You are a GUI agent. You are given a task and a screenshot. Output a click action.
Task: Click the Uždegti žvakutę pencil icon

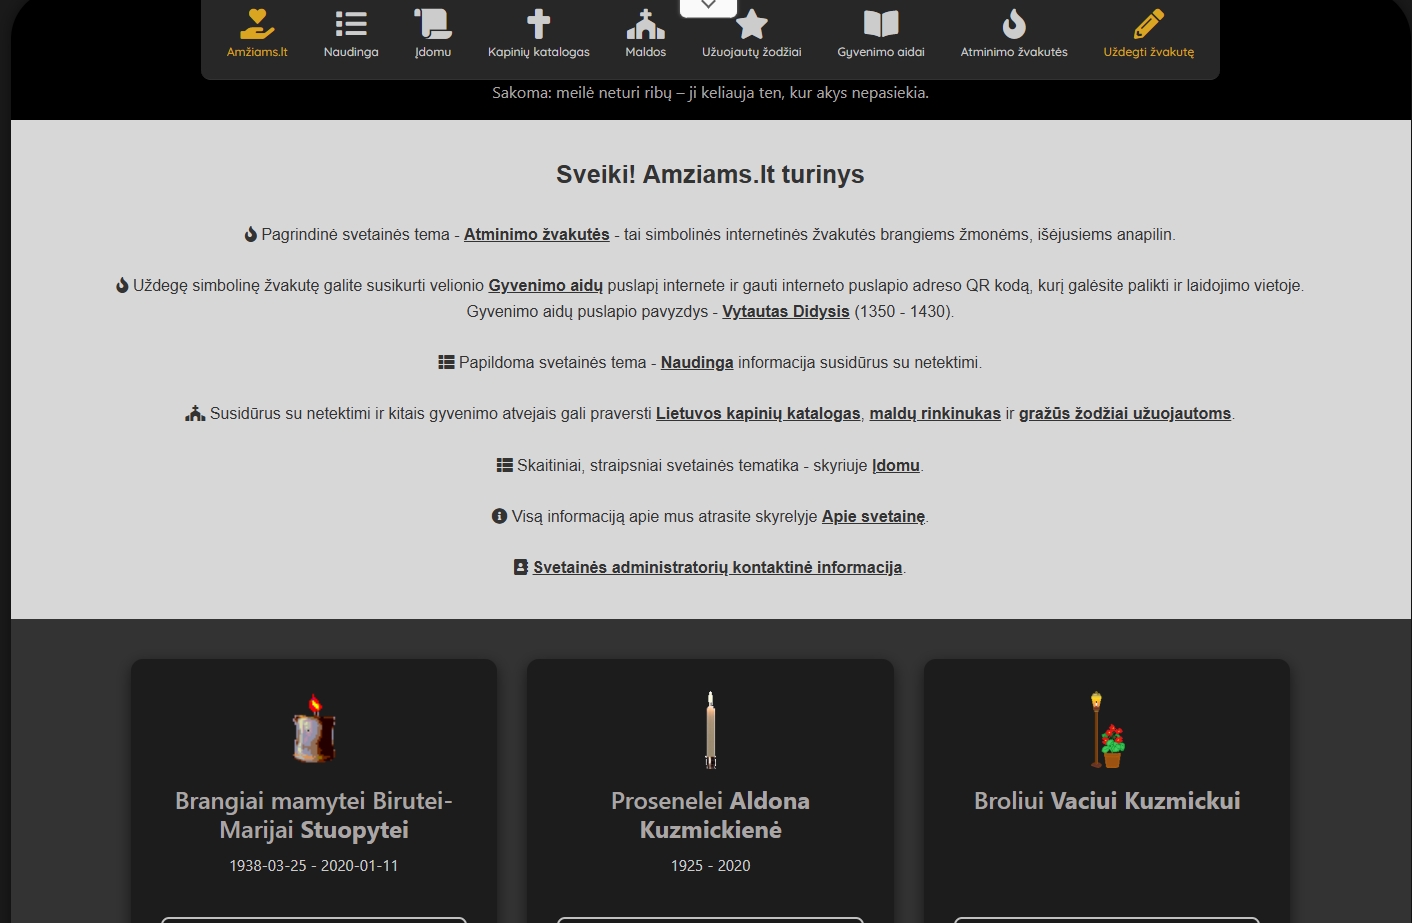pyautogui.click(x=1149, y=23)
